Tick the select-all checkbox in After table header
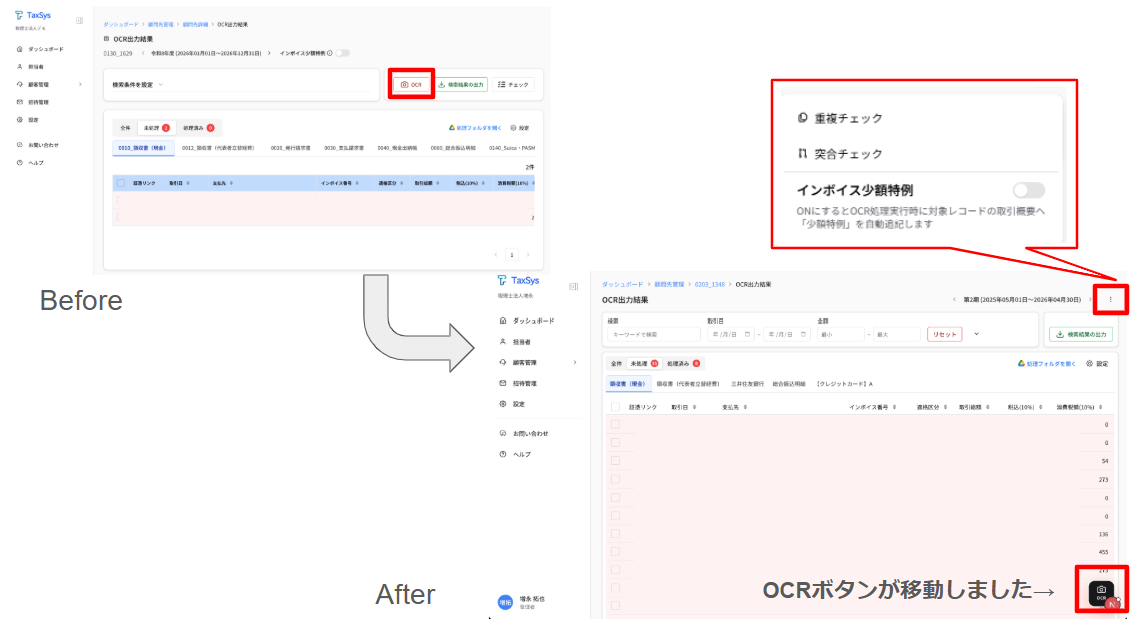The height and width of the screenshot is (636, 1136). click(615, 407)
